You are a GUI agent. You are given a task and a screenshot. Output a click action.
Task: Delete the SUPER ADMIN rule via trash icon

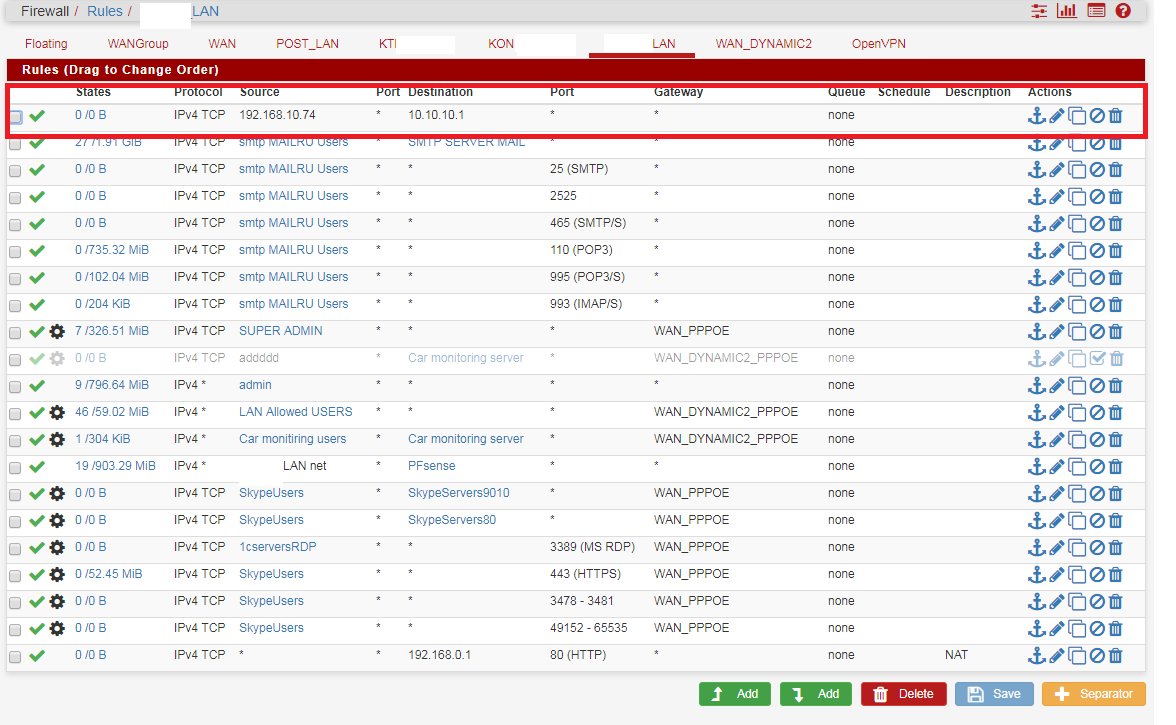(1116, 331)
